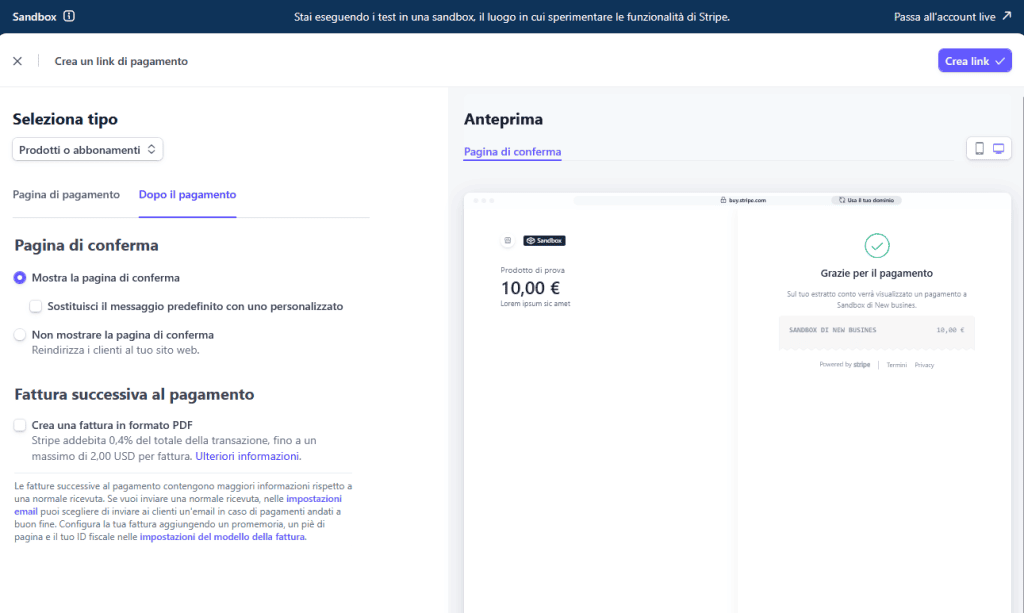The height and width of the screenshot is (613, 1024).
Task: Click the Crea link button
Action: [974, 60]
